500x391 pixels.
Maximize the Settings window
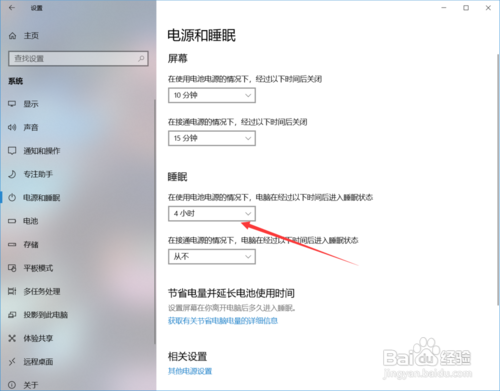[x=466, y=8]
